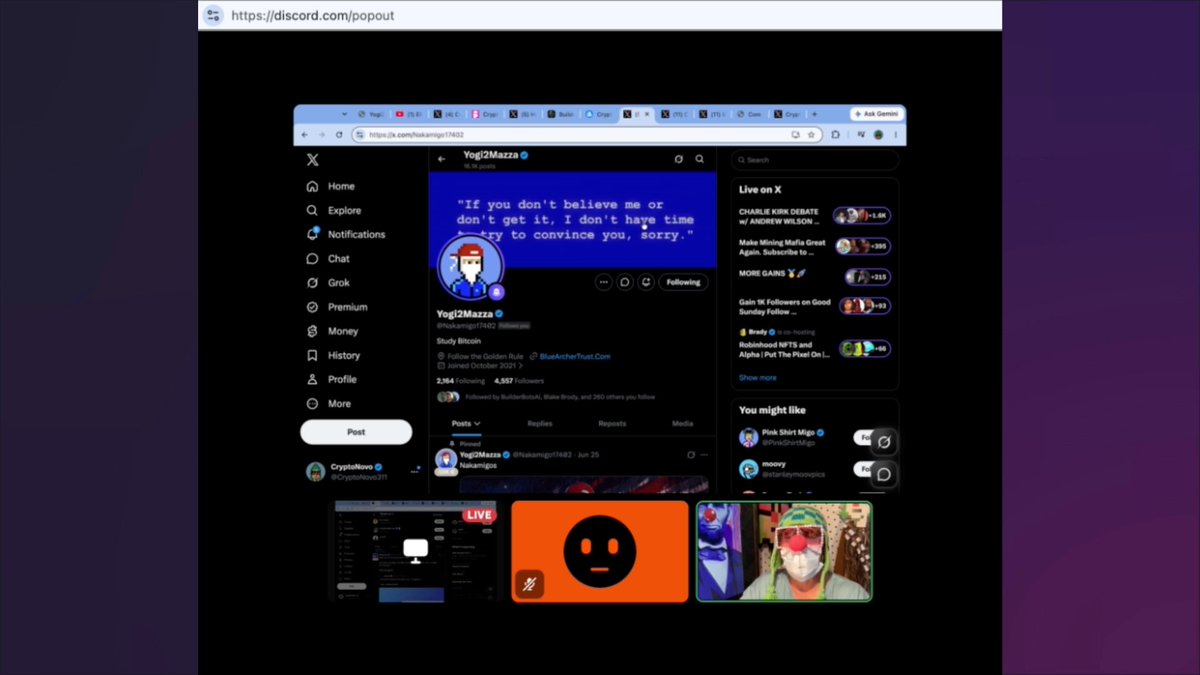
Task: Open Premium in the X sidebar
Action: [337, 307]
